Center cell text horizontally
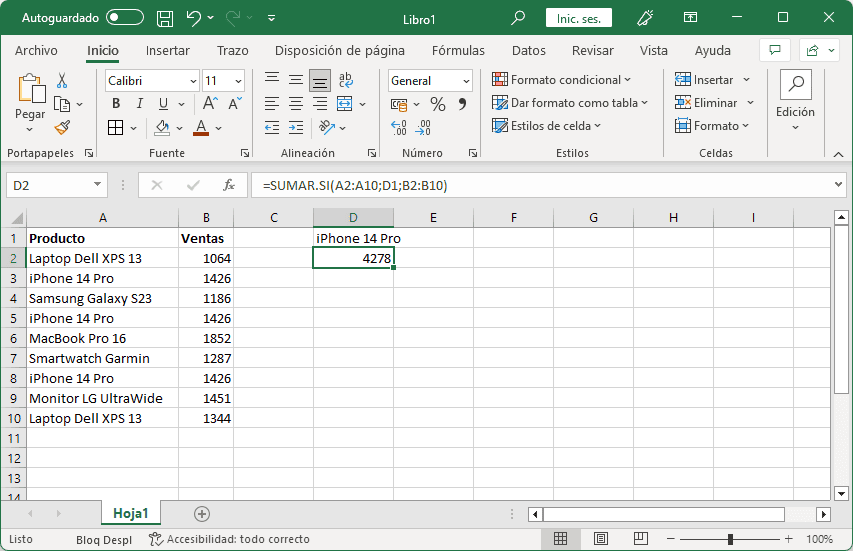This screenshot has width=853, height=551. pyautogui.click(x=296, y=103)
